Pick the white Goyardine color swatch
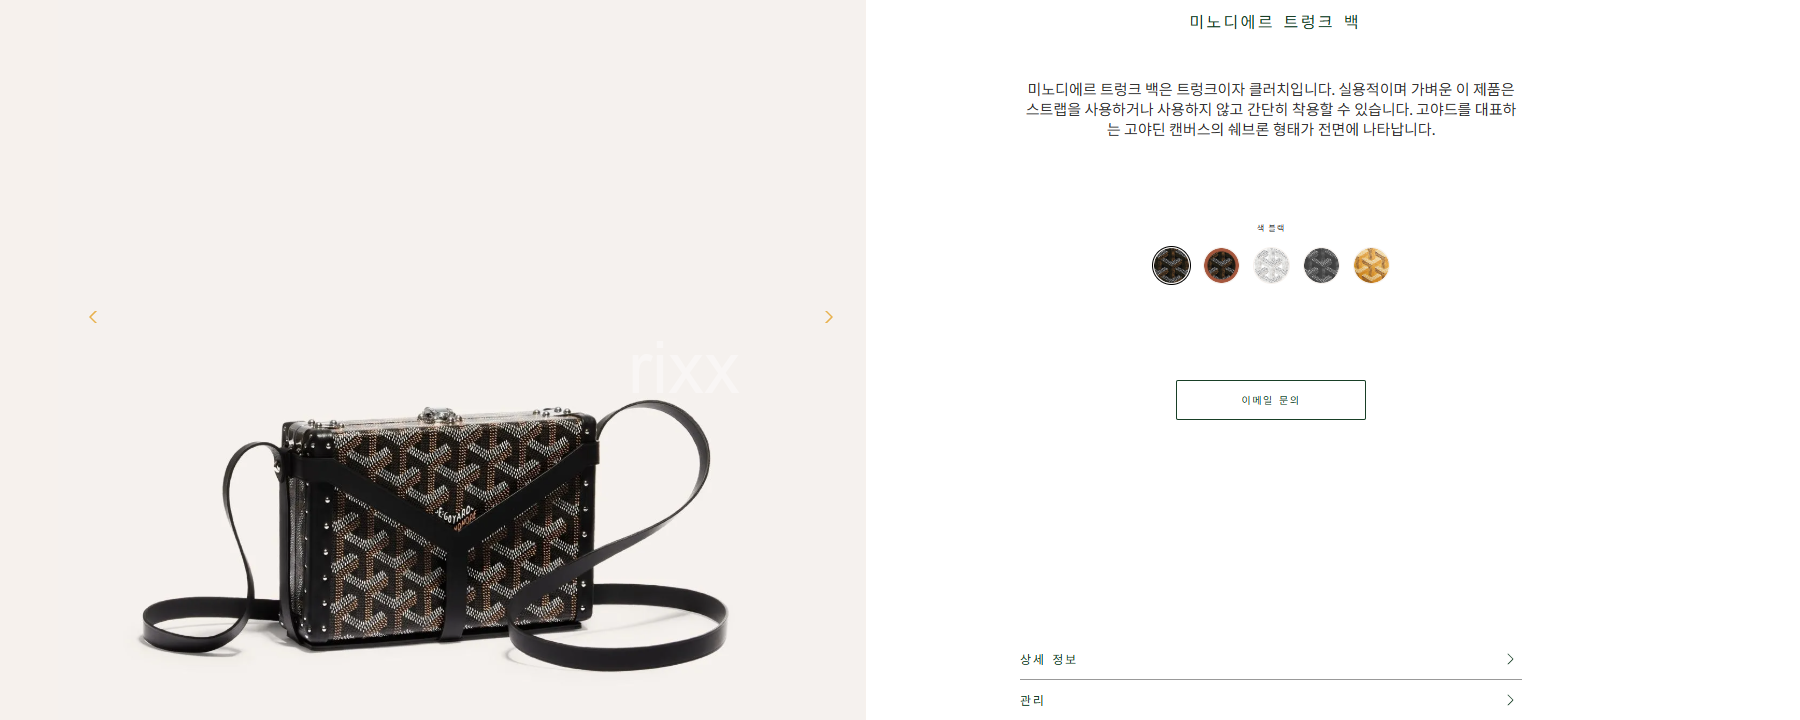 (x=1271, y=266)
